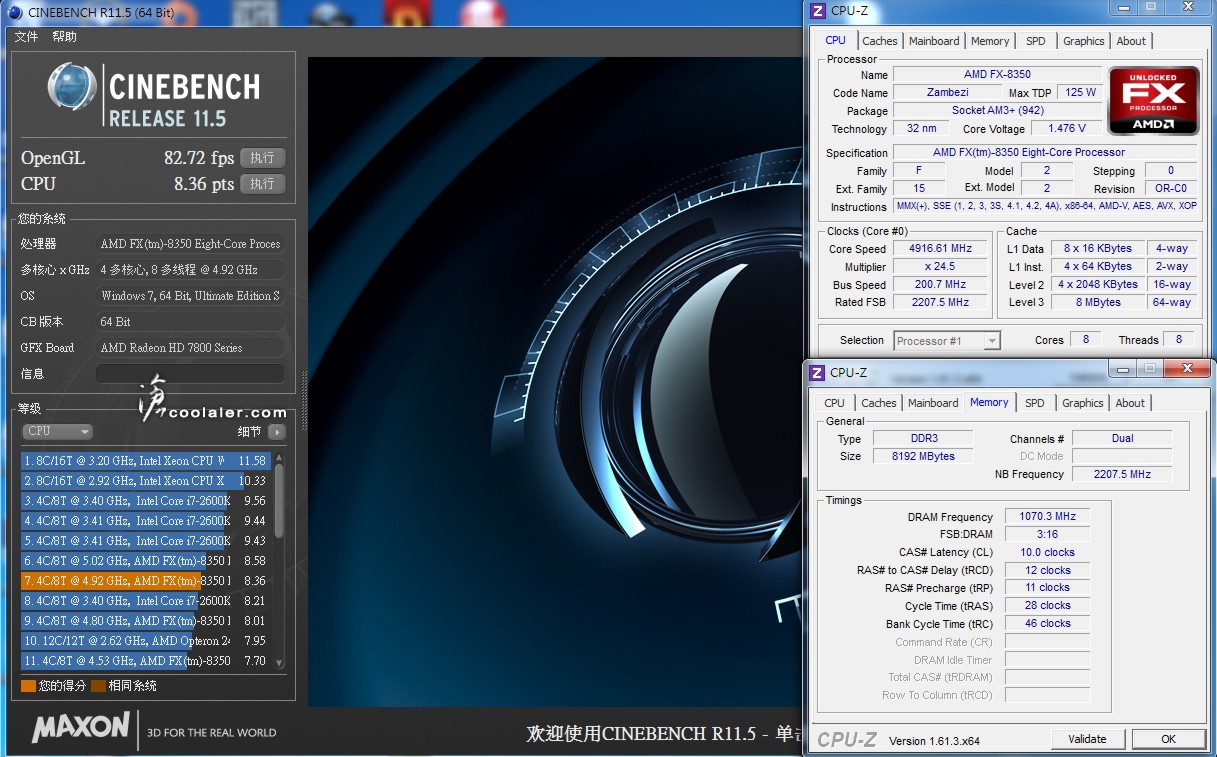The image size is (1217, 757).
Task: Click the CINEBENCH Release 11.5 logo
Action: [x=154, y=95]
